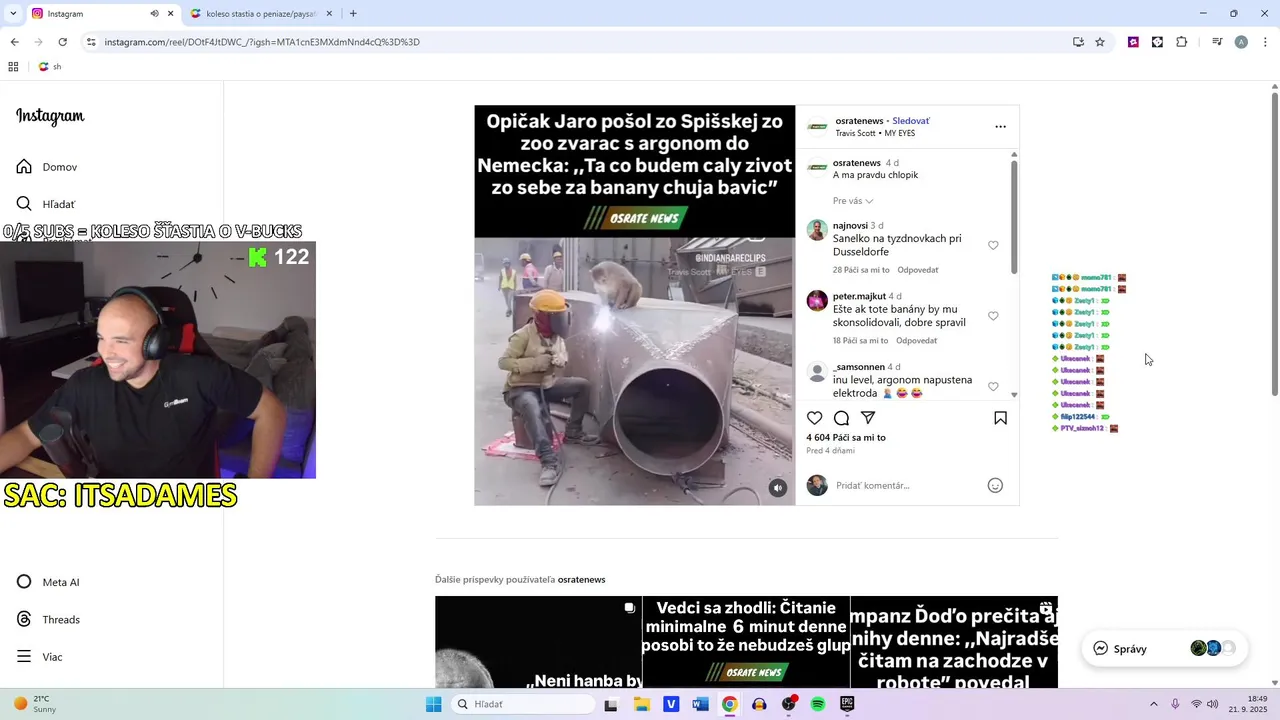Open a new Chrome tab
1280x720 pixels.
(353, 14)
